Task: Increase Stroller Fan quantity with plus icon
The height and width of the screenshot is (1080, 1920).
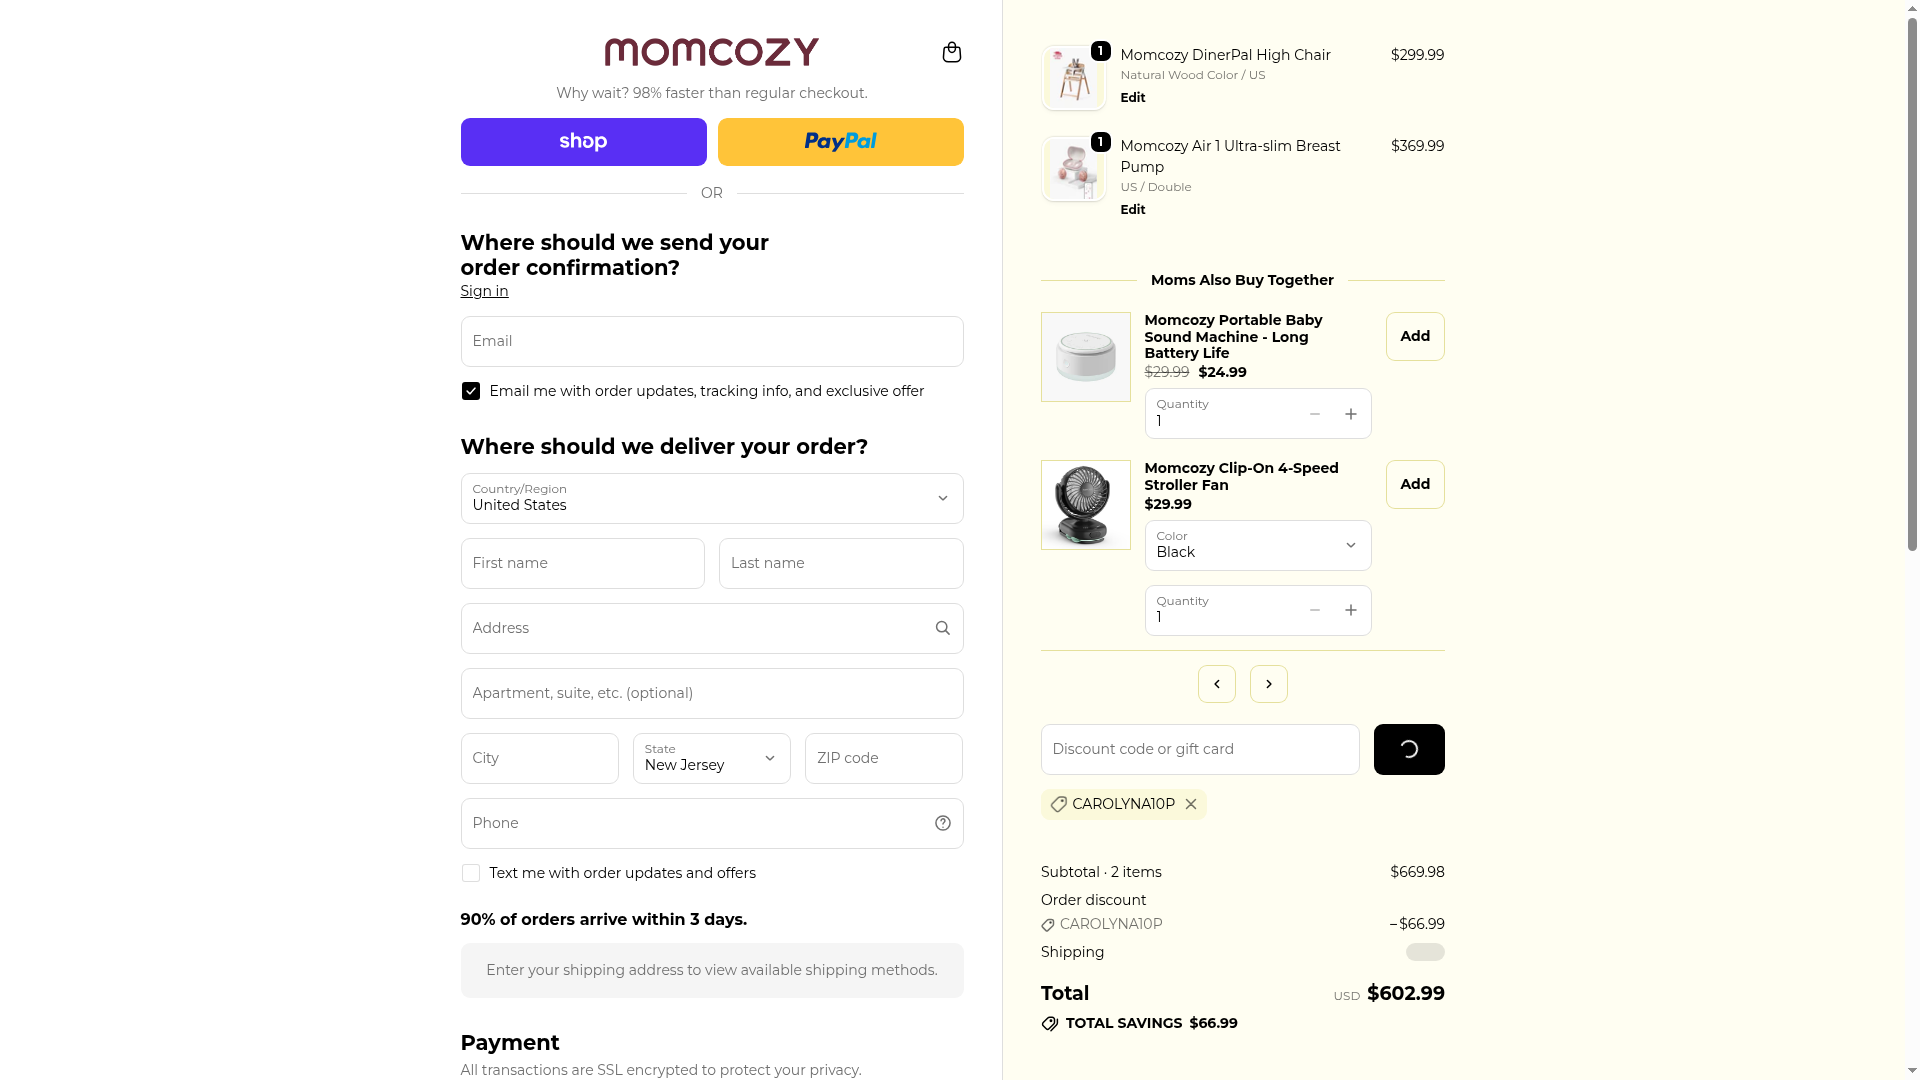Action: coord(1350,610)
